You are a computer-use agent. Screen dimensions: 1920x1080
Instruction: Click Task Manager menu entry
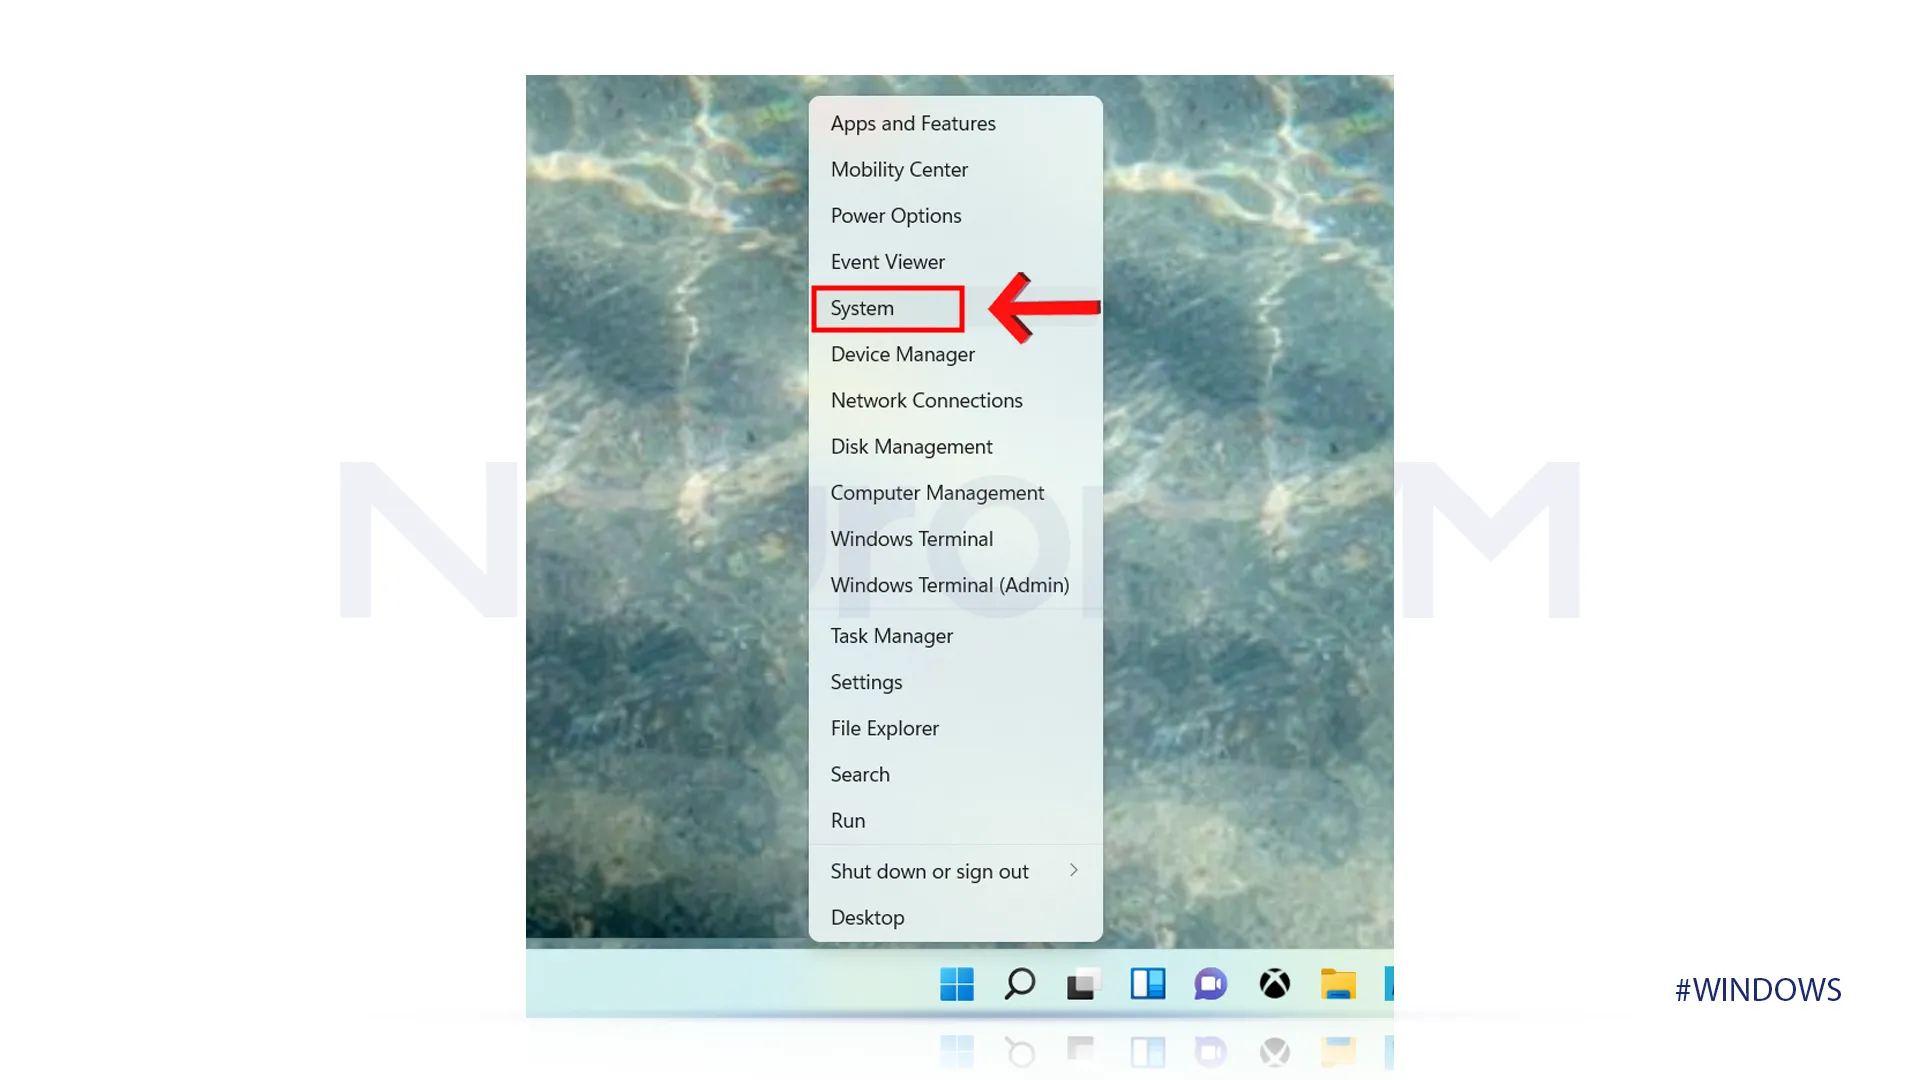891,636
